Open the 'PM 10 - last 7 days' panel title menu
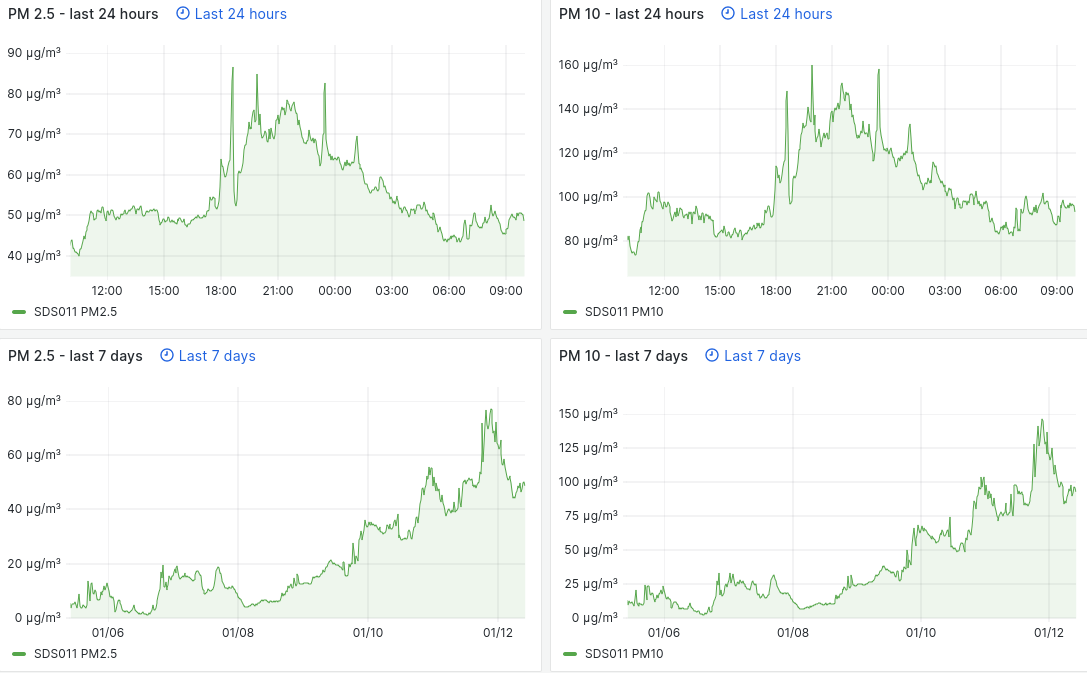 pos(623,356)
